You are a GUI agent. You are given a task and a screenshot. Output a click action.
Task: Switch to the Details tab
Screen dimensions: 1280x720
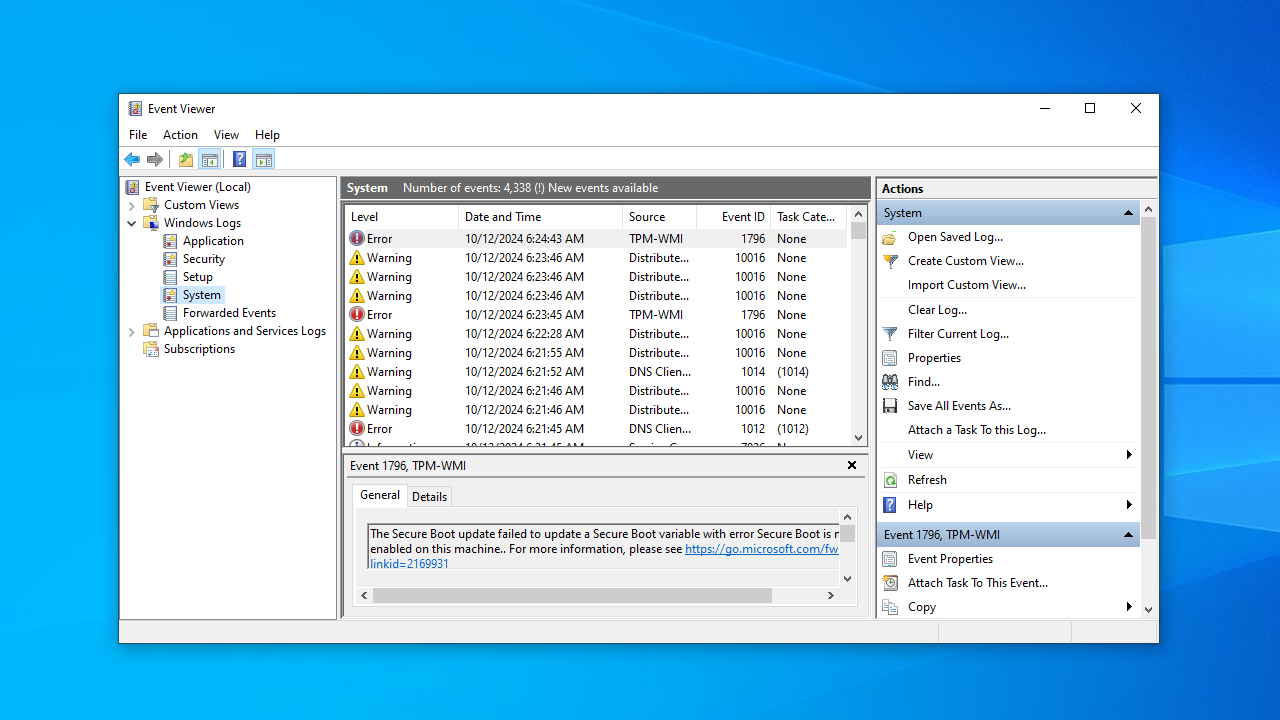point(430,497)
